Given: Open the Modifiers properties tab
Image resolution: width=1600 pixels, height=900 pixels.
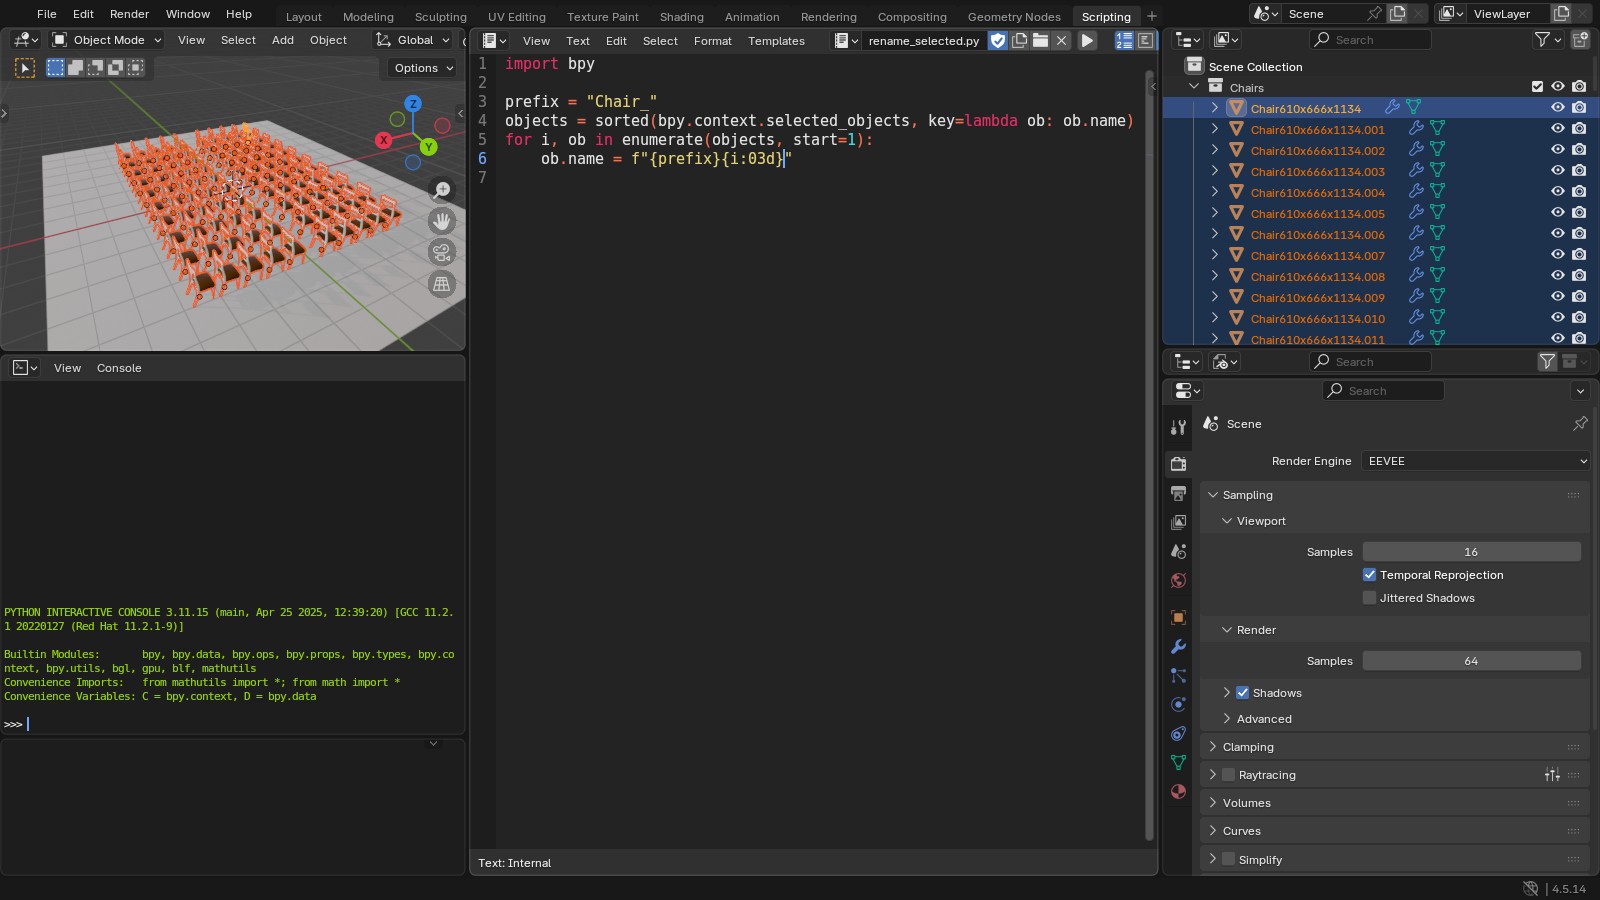Looking at the screenshot, I should point(1178,646).
